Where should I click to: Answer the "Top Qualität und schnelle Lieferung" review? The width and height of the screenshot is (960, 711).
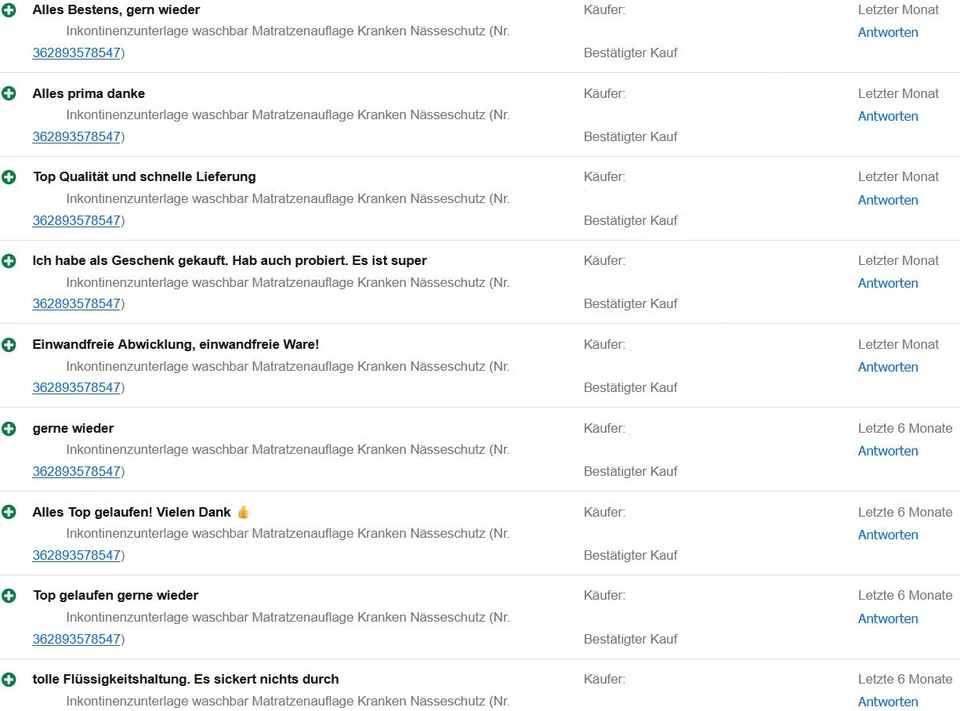(887, 200)
